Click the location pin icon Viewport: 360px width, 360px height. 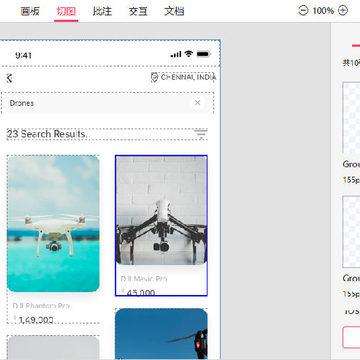pos(154,77)
